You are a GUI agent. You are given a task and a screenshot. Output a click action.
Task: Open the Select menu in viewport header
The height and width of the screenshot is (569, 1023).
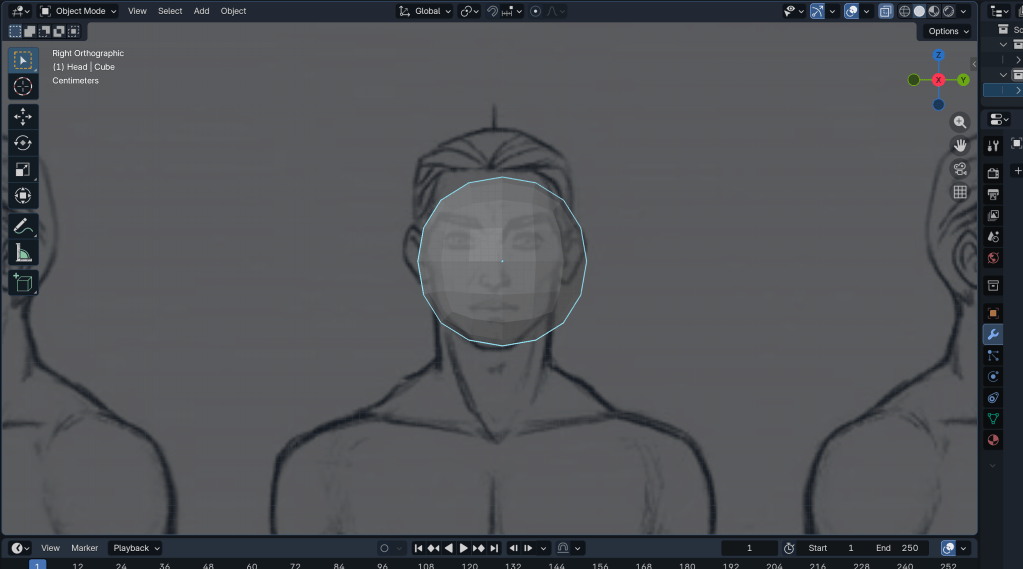(170, 11)
